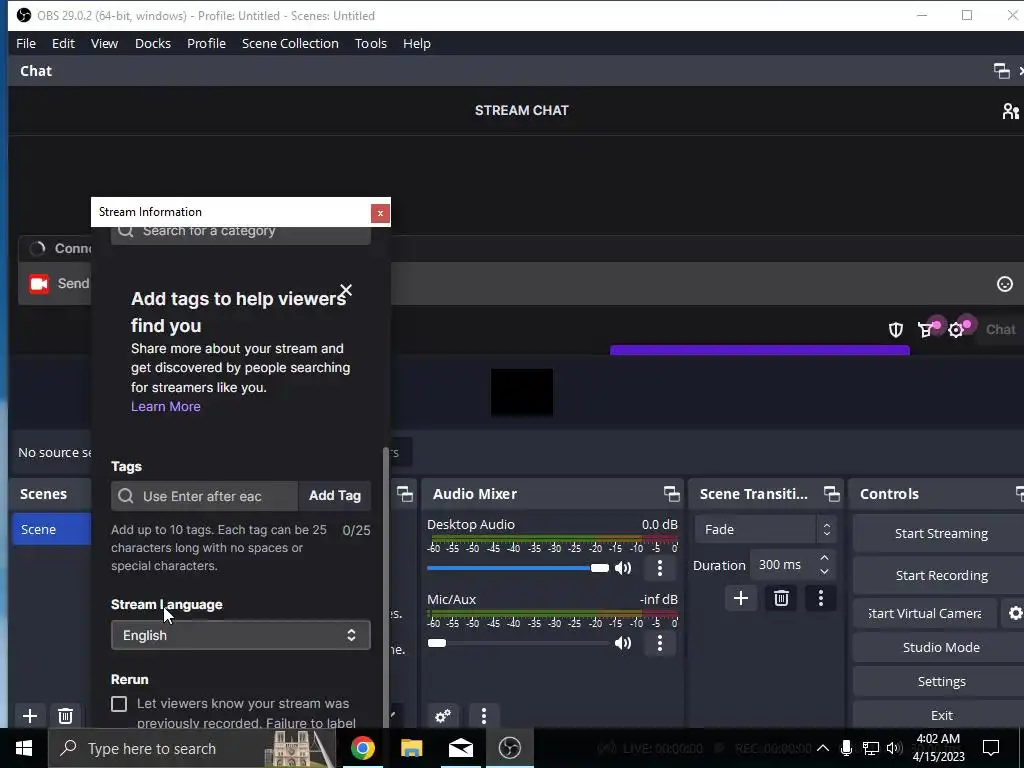Float the Audio Mixer dock

tap(671, 494)
